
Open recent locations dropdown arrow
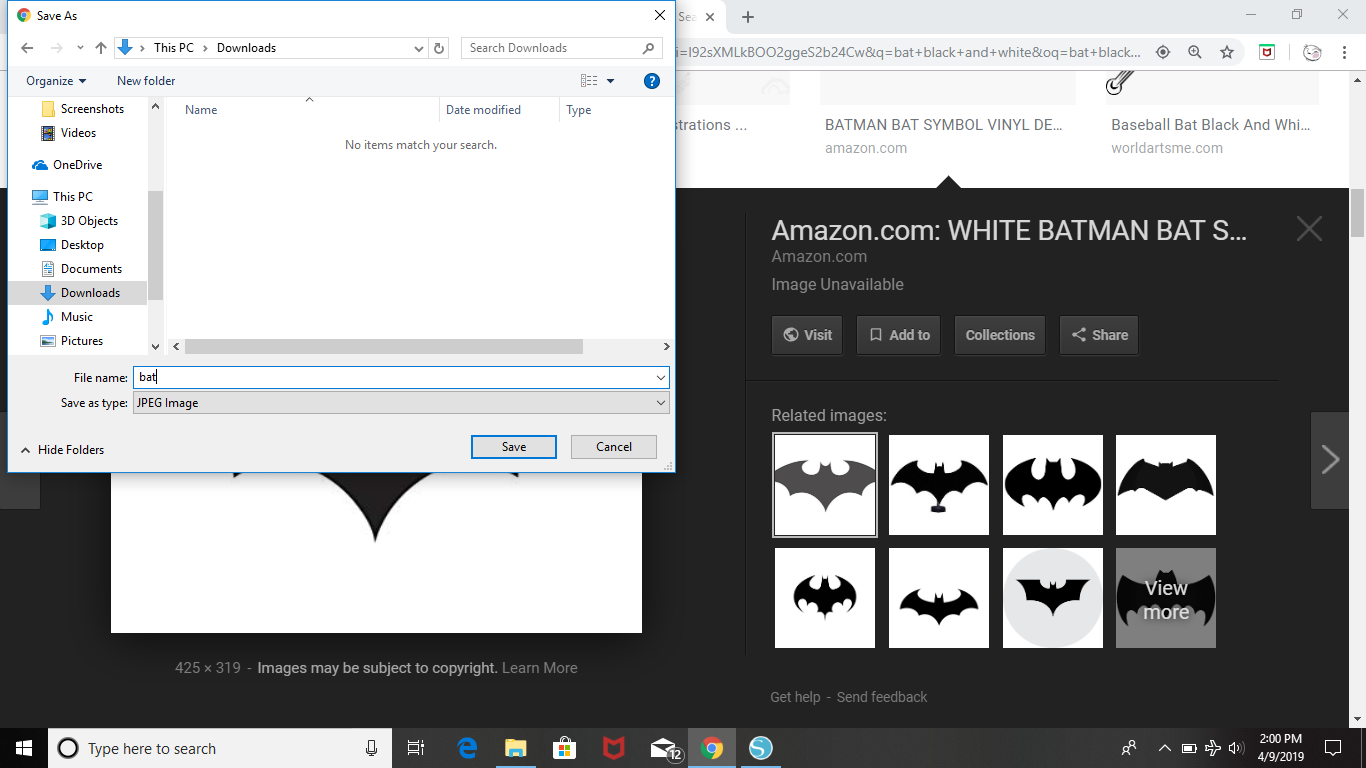click(80, 48)
